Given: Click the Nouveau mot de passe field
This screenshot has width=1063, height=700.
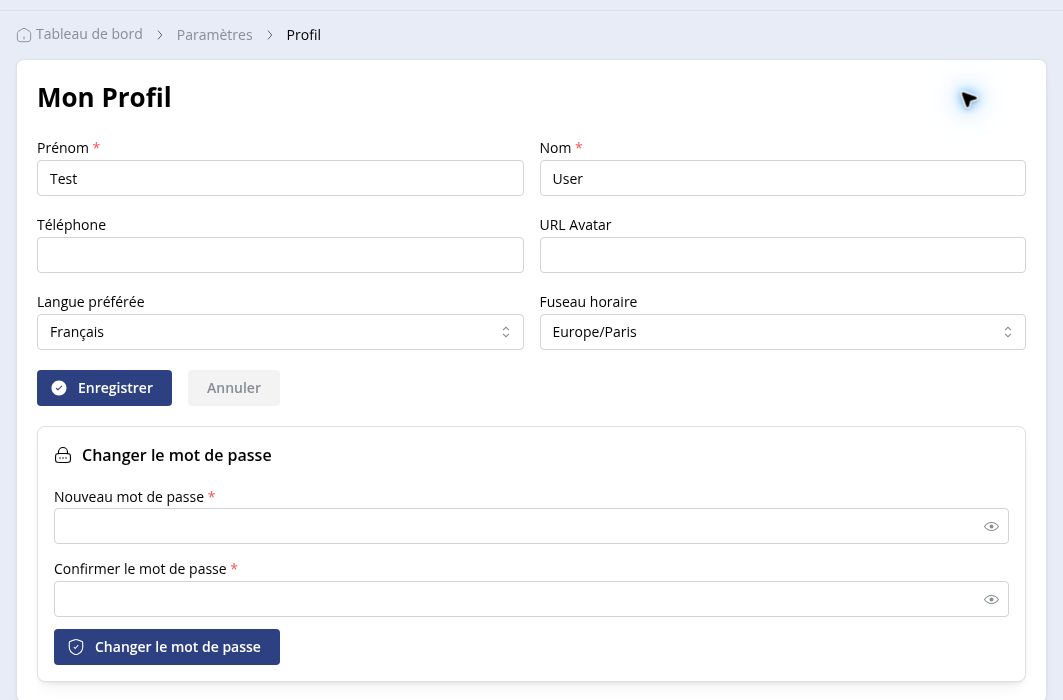Looking at the screenshot, I should 531,526.
